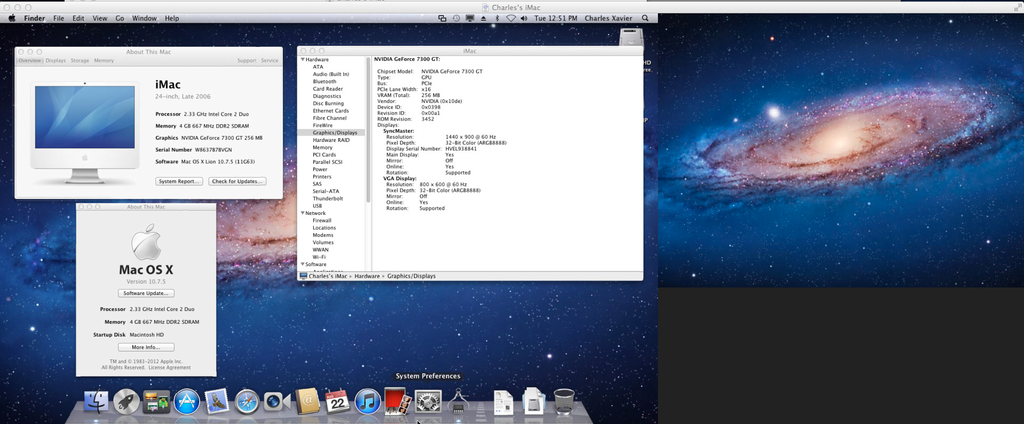Image resolution: width=1024 pixels, height=424 pixels.
Task: Select Thunderbolt in hardware list
Action: tap(328, 199)
